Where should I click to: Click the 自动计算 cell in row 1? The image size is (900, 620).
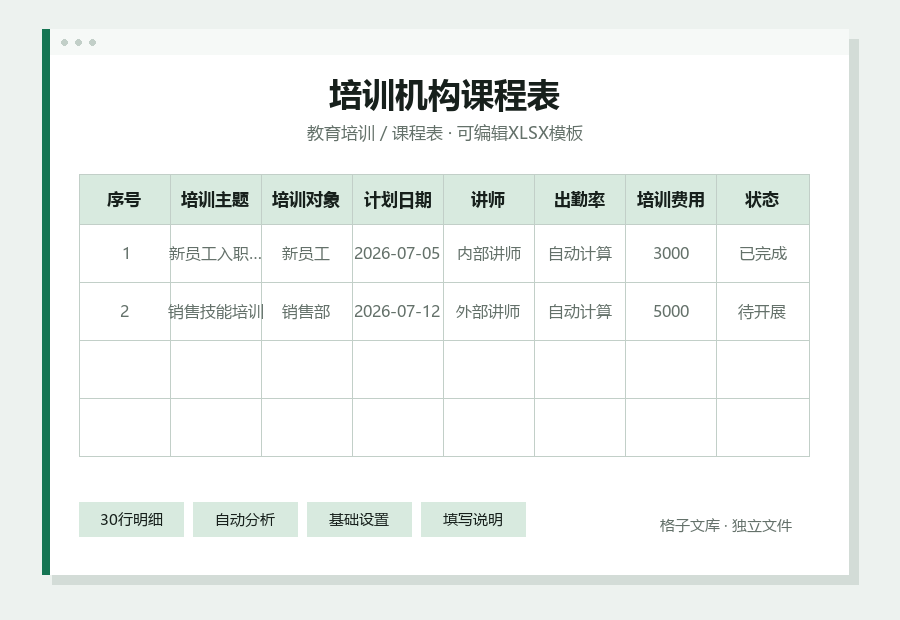[580, 254]
